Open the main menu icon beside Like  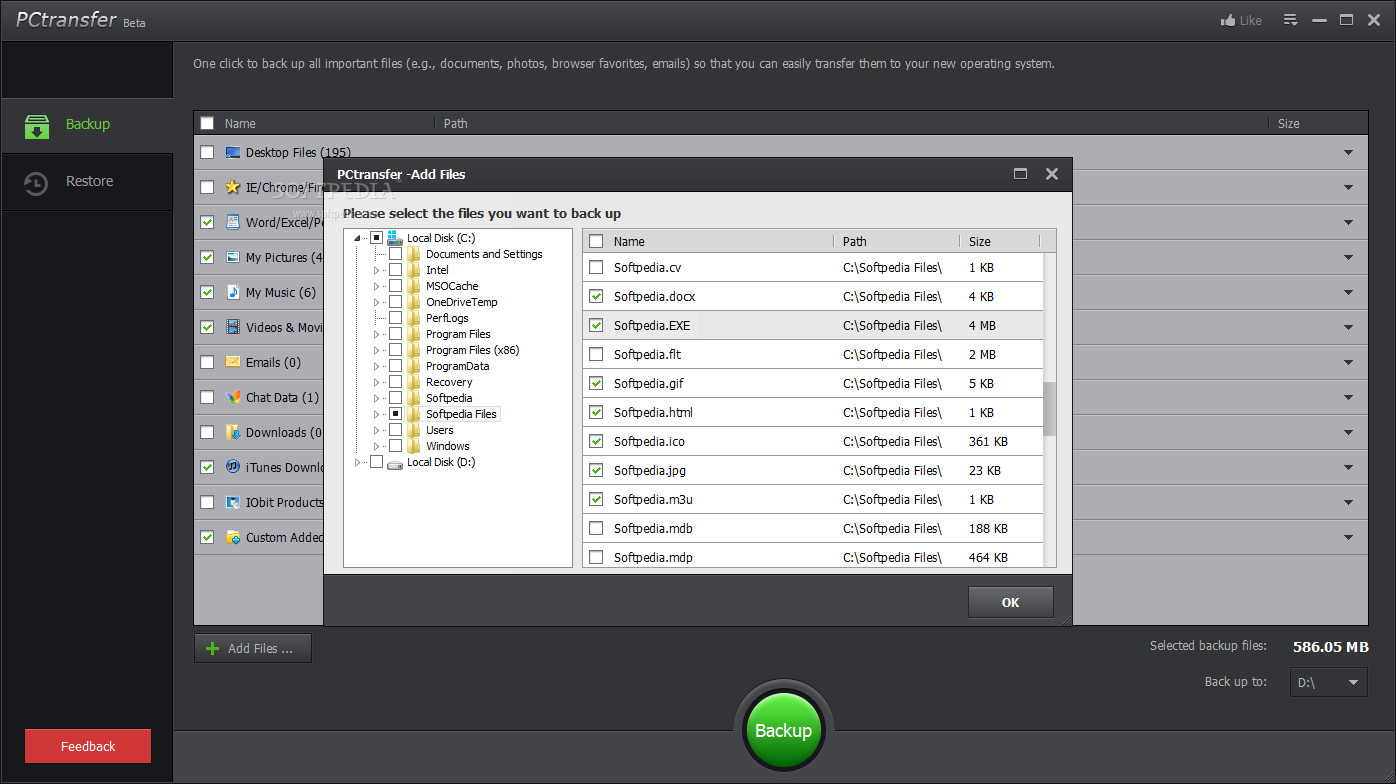1290,20
